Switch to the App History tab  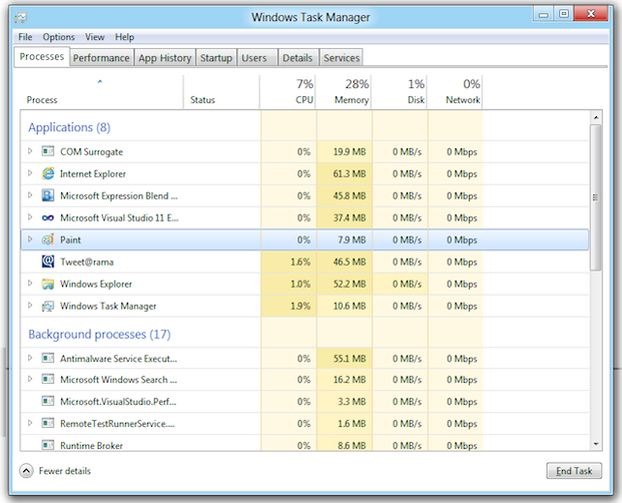[165, 58]
